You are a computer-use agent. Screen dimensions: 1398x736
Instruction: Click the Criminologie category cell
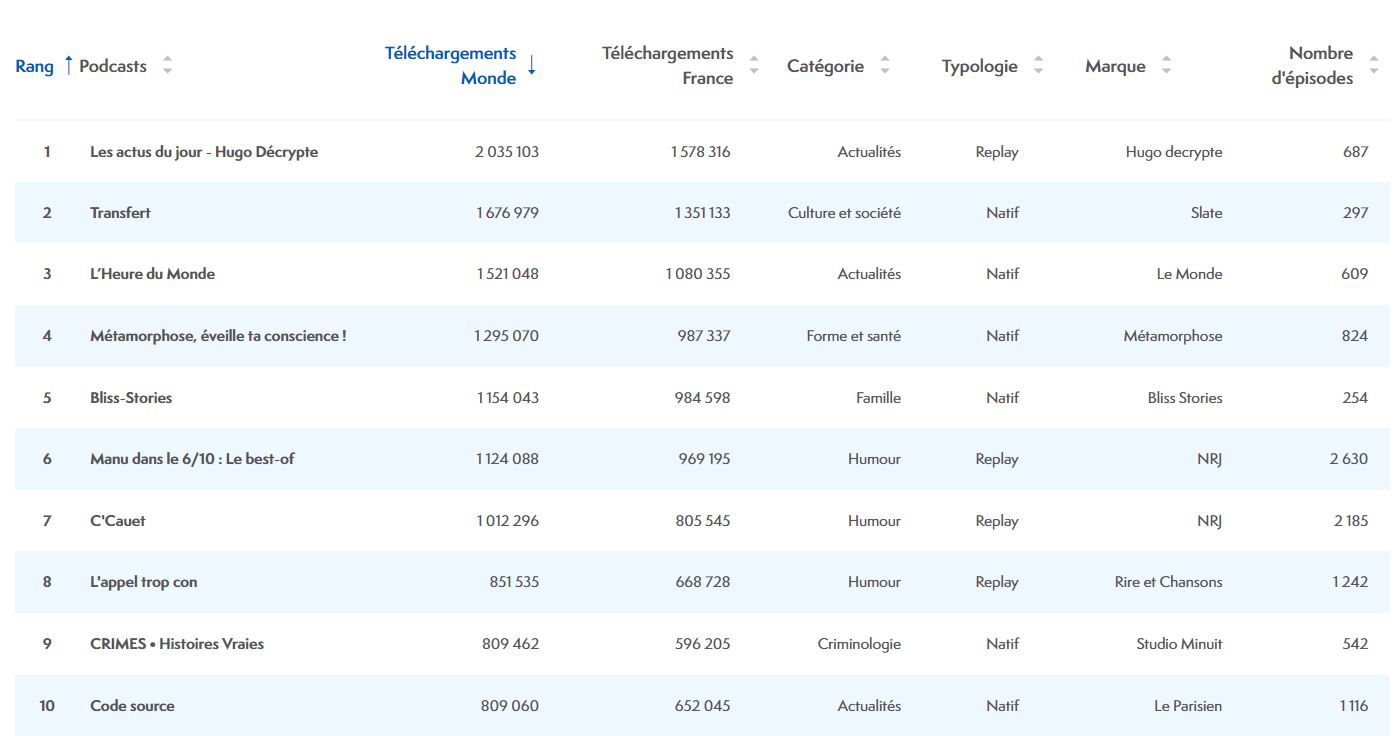click(x=859, y=644)
